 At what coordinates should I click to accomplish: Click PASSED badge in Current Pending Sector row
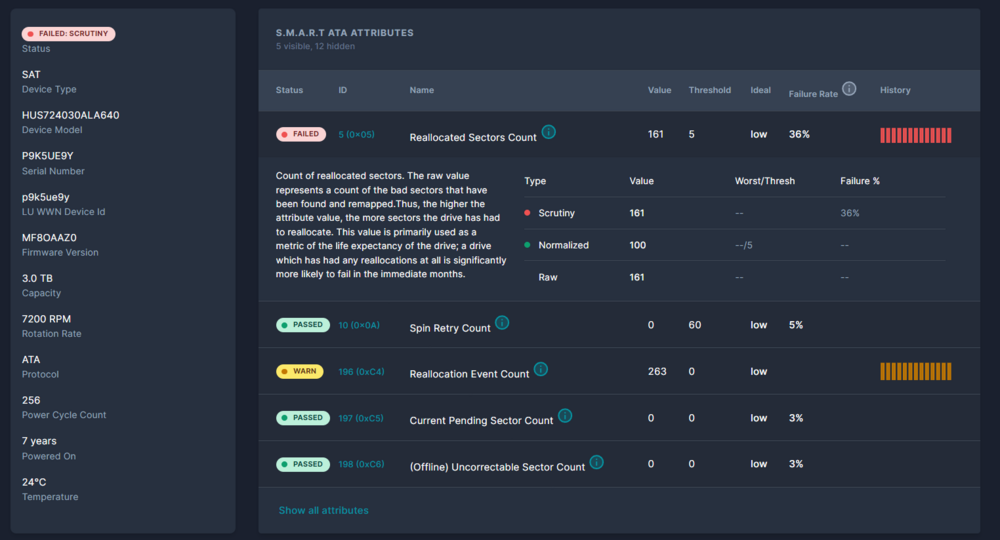(303, 418)
